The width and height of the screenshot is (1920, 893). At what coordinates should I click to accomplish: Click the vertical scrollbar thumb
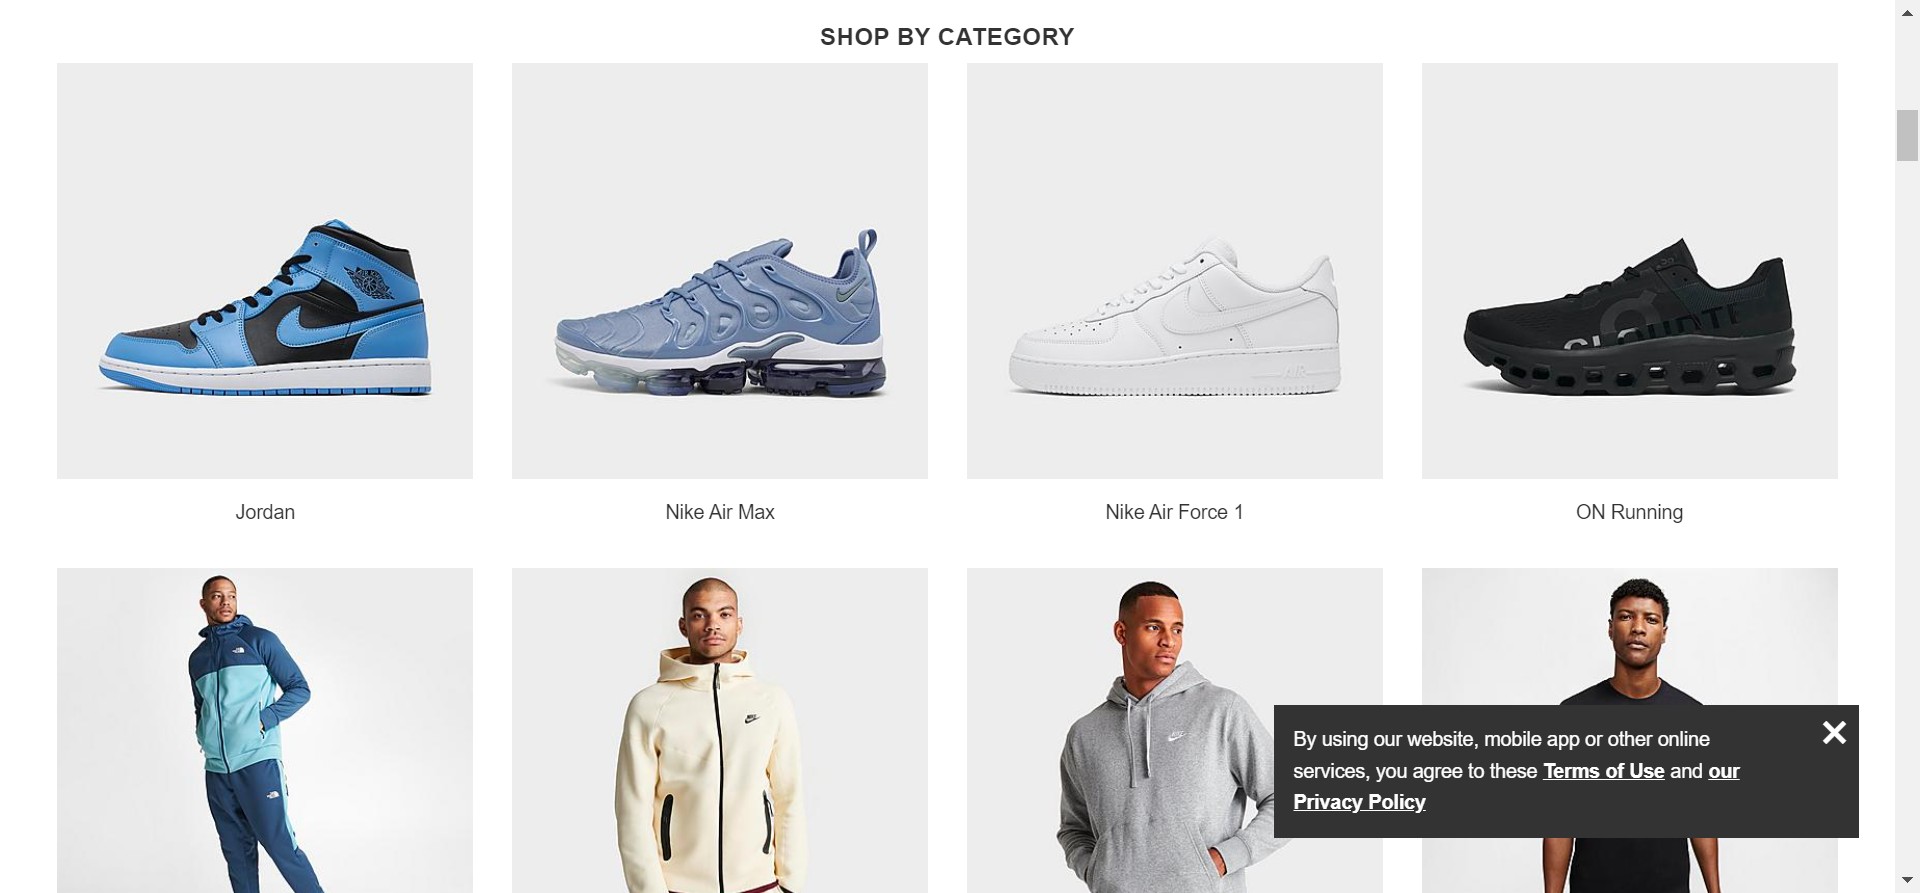coord(1907,135)
